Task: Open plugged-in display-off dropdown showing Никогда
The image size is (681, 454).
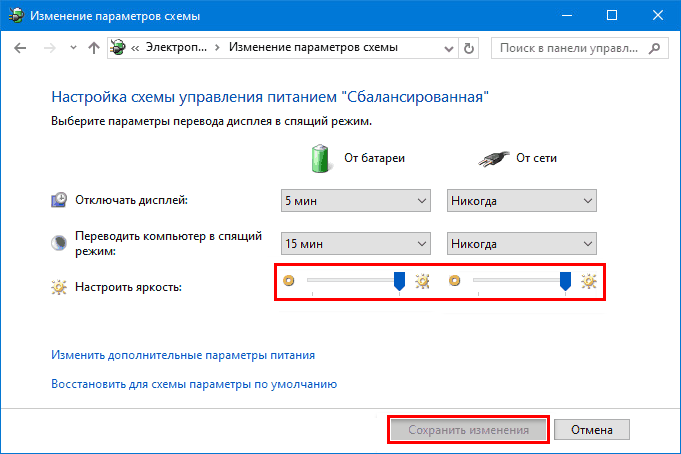Action: point(522,201)
